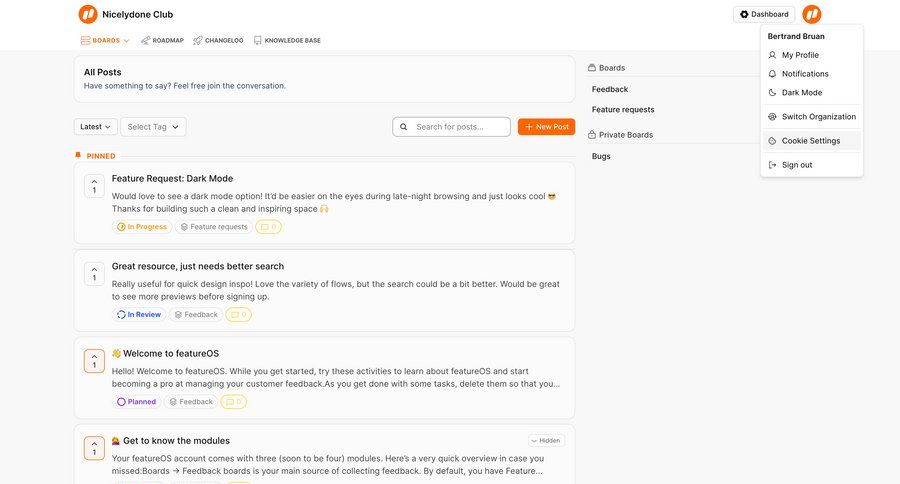
Task: Open the Latest sort dropdown
Action: (95, 127)
